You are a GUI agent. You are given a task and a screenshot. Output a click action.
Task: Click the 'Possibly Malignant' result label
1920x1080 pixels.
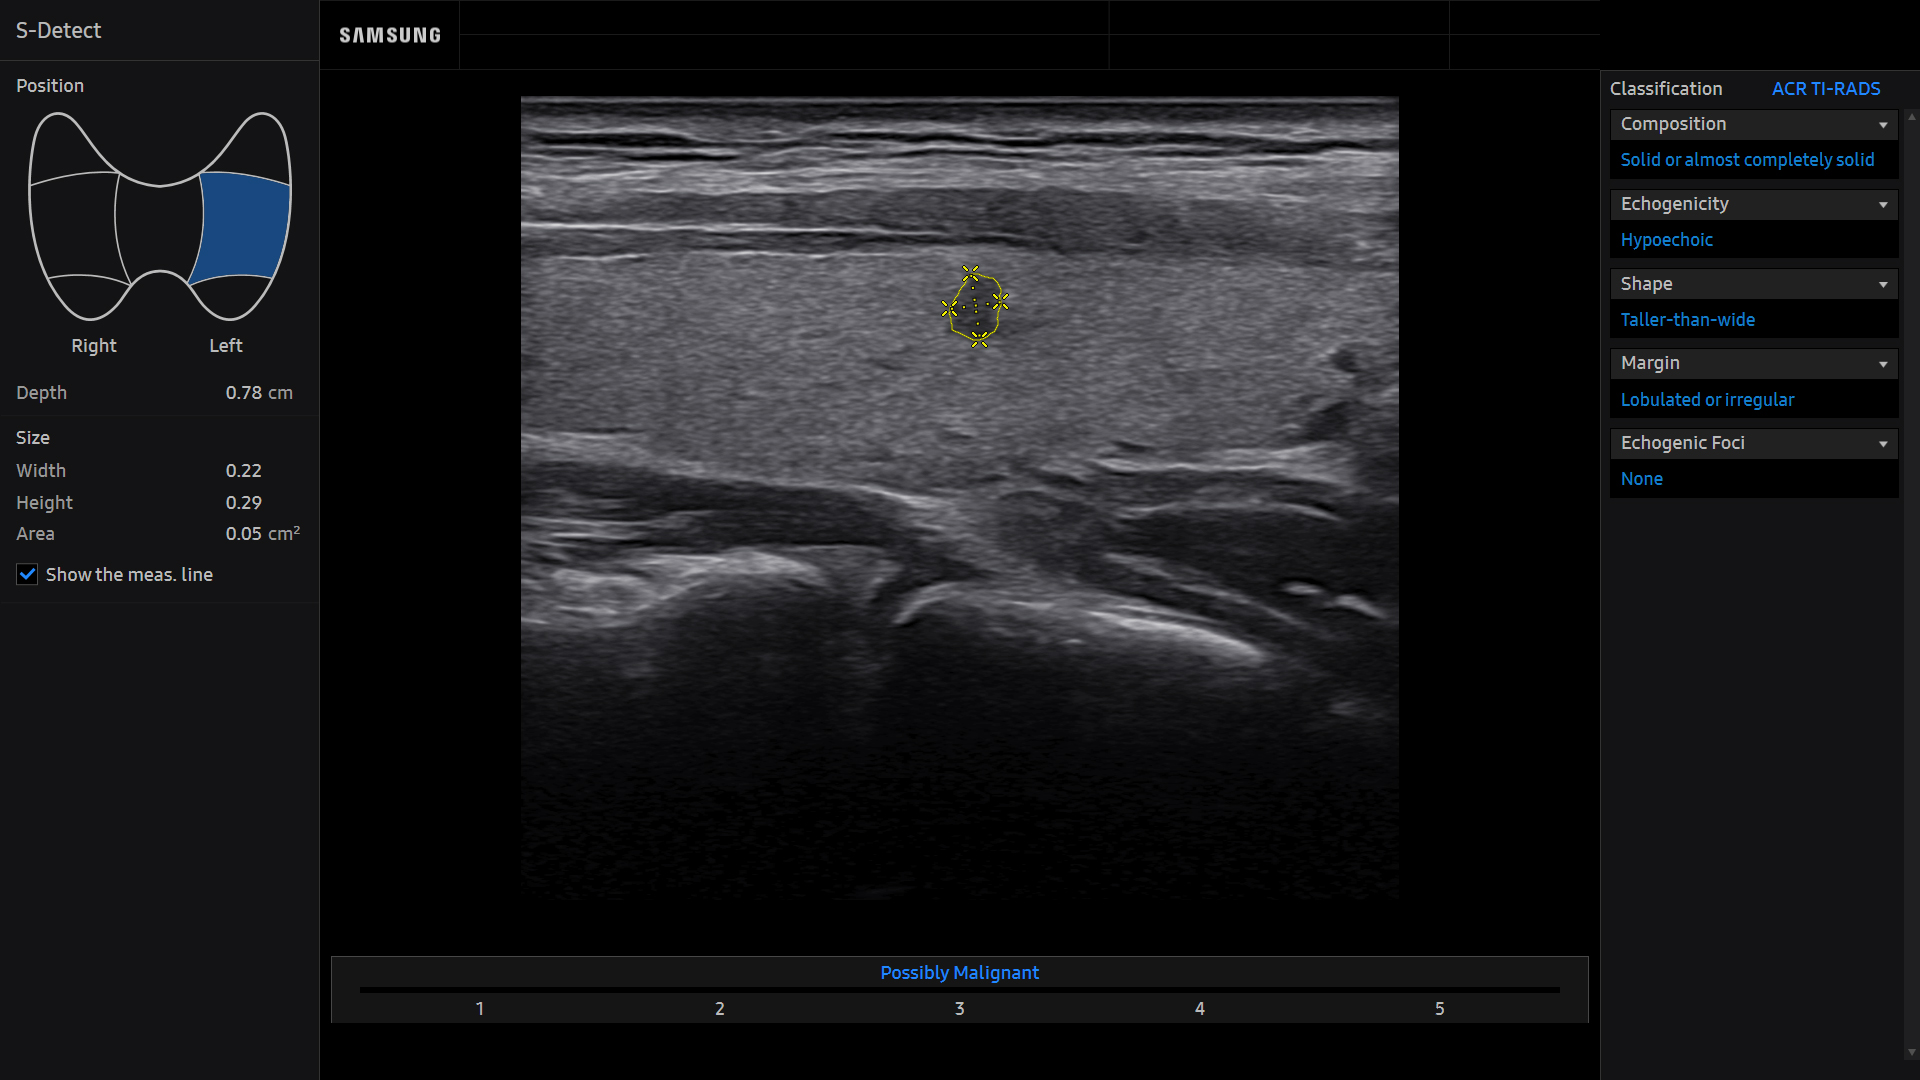[x=959, y=973]
